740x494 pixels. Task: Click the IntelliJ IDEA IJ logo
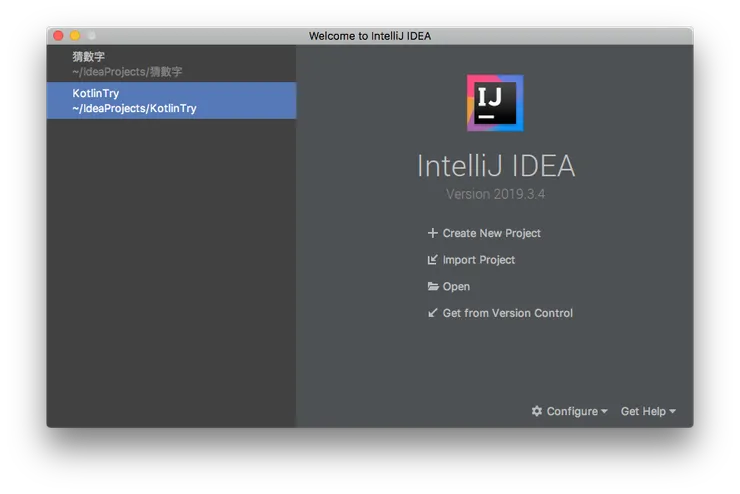click(495, 103)
